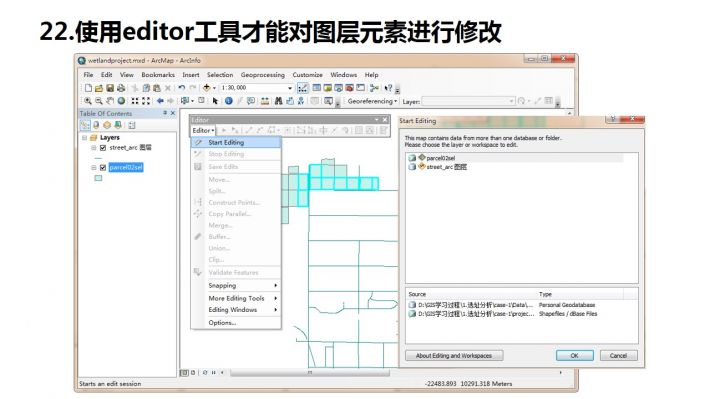Select parcel02sel in Start Editing list
This screenshot has width=710, height=399.
[x=440, y=158]
